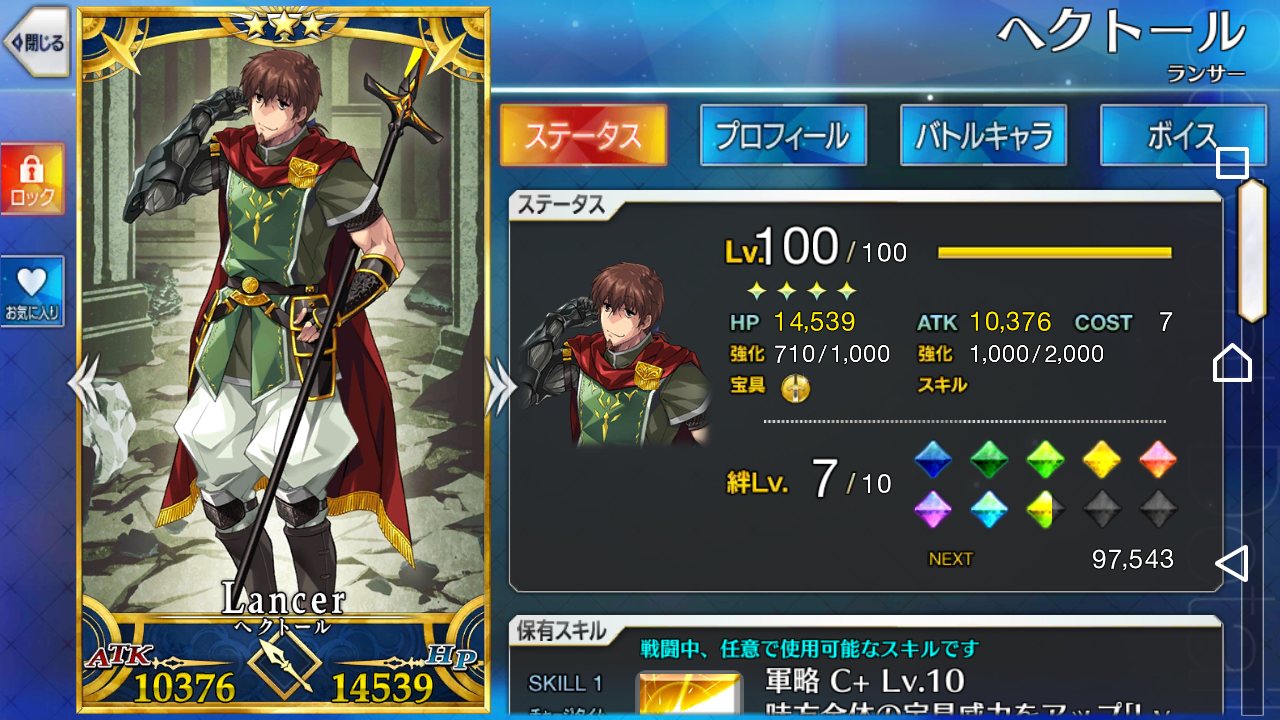Tap the 閉じる close button
Viewport: 1280px width, 720px height.
[36, 42]
